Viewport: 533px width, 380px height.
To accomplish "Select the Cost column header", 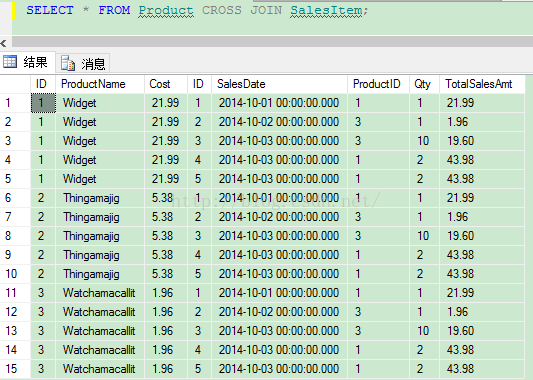I will point(166,84).
